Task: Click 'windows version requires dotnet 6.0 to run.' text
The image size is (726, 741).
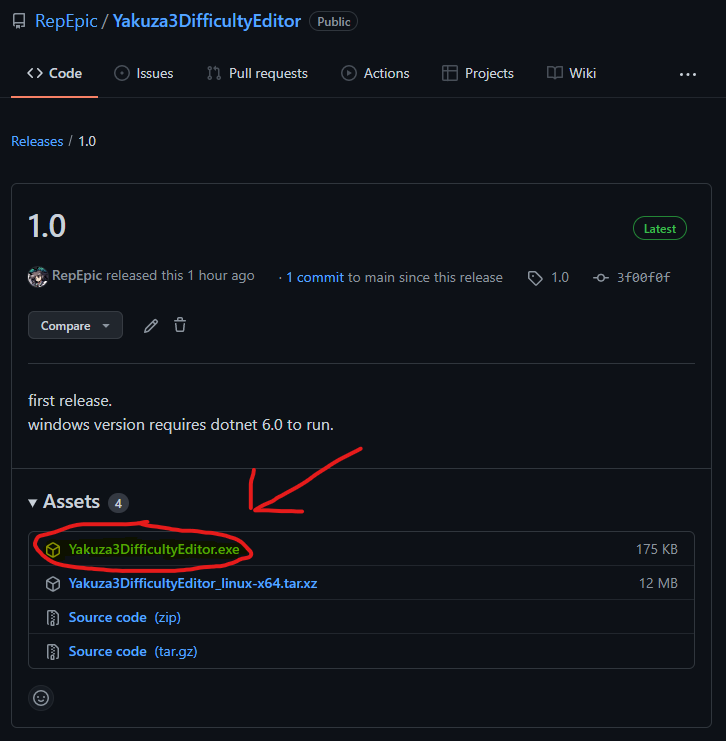Action: pyautogui.click(x=181, y=424)
